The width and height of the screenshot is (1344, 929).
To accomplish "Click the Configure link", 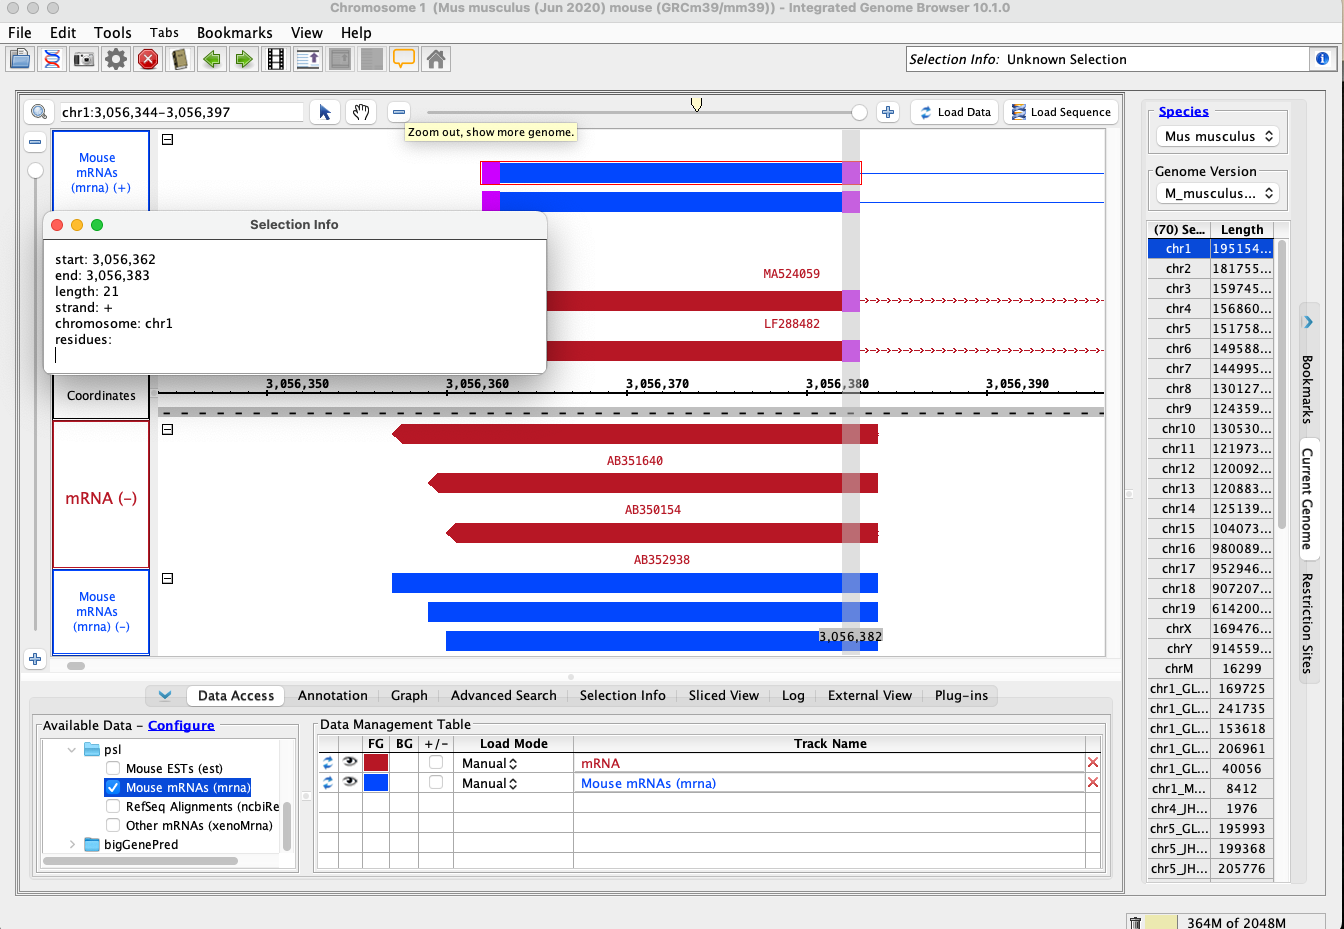I will [181, 725].
